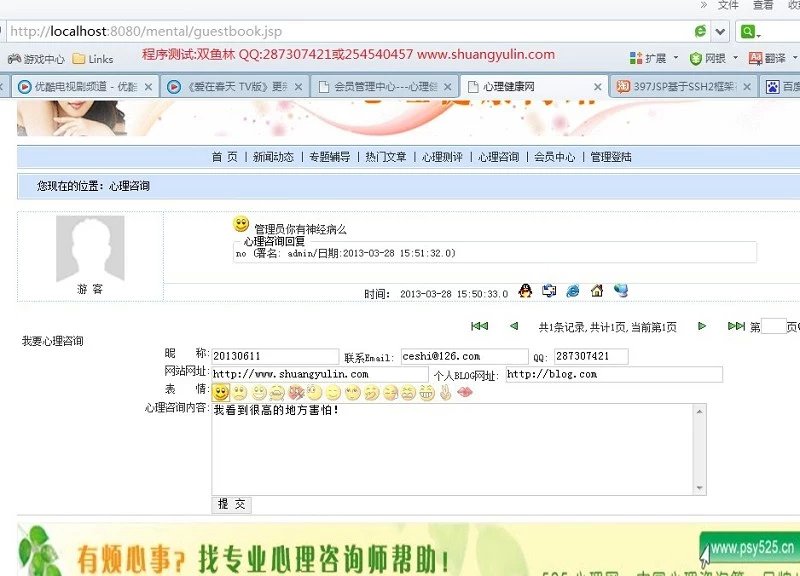Expand the 扩展 dropdown arrow
The height and width of the screenshot is (576, 800).
pos(676,58)
